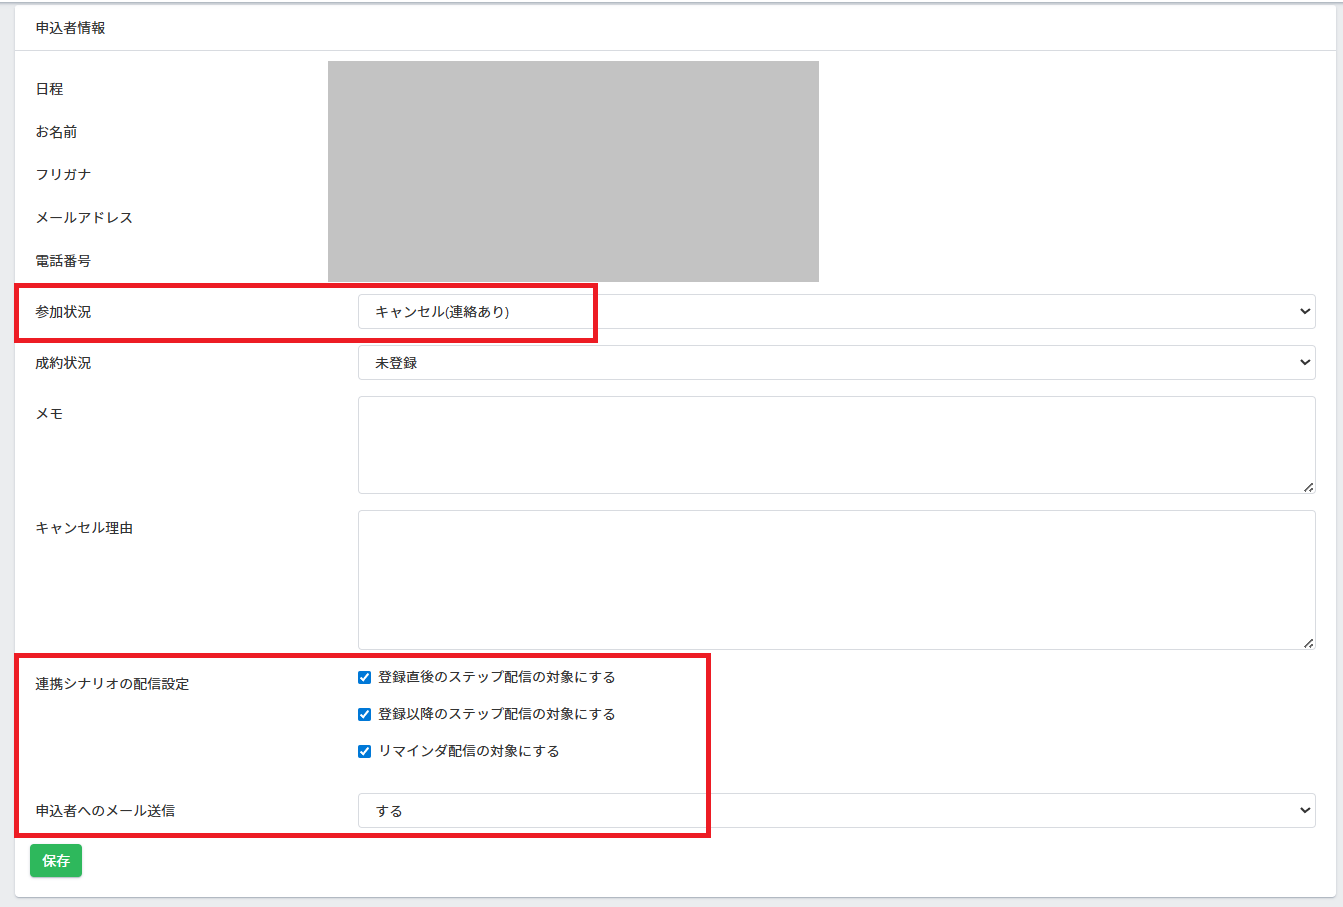Open the 成約状況 dropdown showing 未登録
The image size is (1343, 907).
[x=836, y=362]
